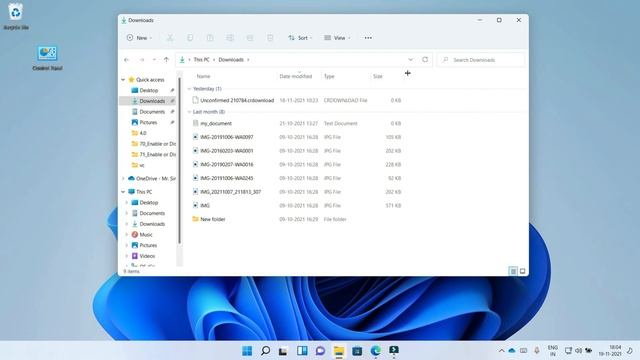Open the Windows Start menu

click(247, 351)
